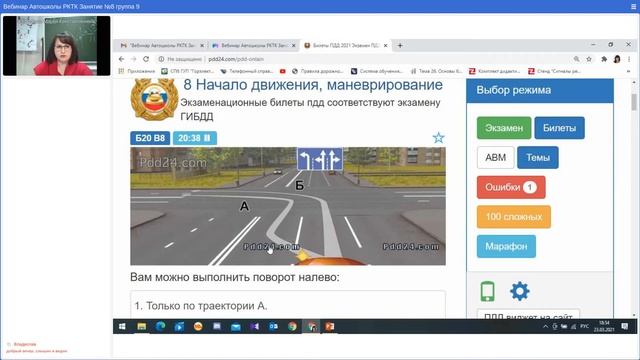
Task: Open the Chrome three-dot menu
Action: coord(629,59)
